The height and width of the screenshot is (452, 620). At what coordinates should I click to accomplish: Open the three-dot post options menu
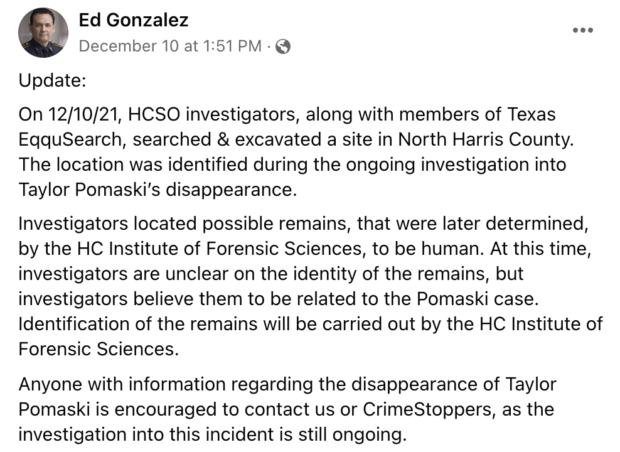click(x=583, y=30)
